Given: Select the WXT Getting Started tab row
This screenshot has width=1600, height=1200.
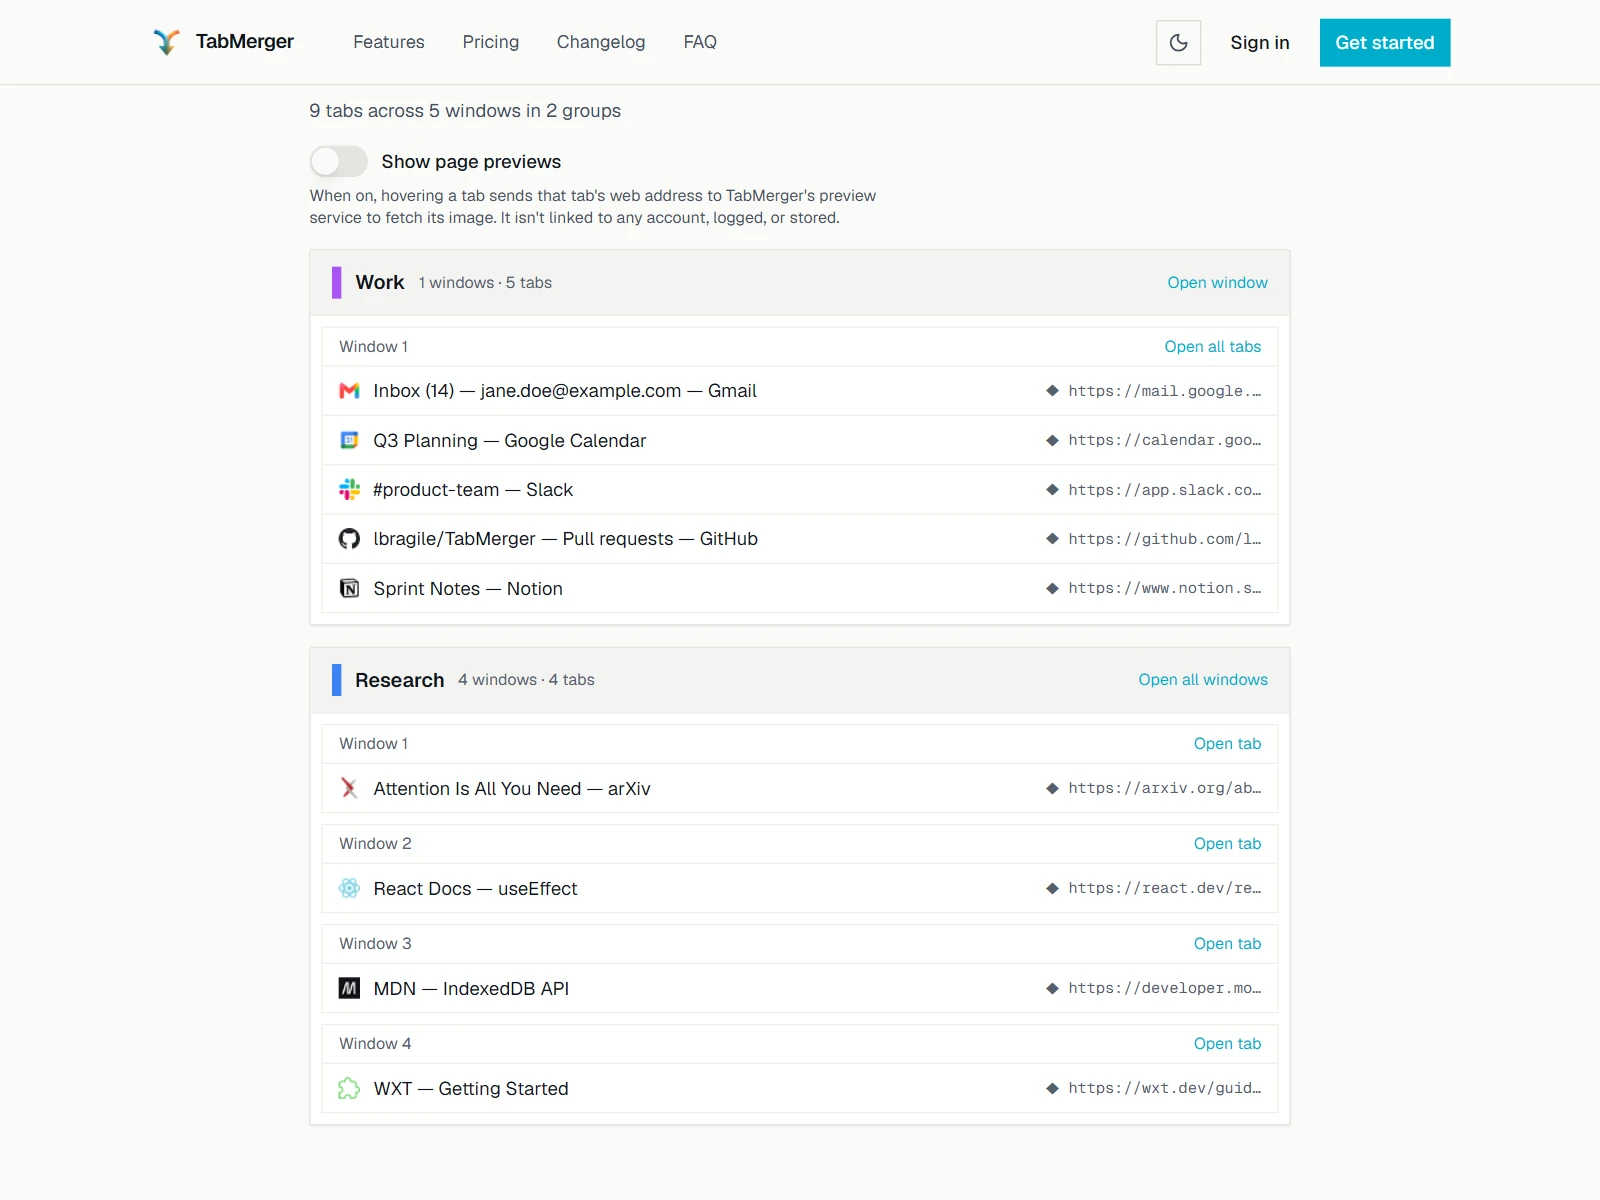Looking at the screenshot, I should [800, 1088].
